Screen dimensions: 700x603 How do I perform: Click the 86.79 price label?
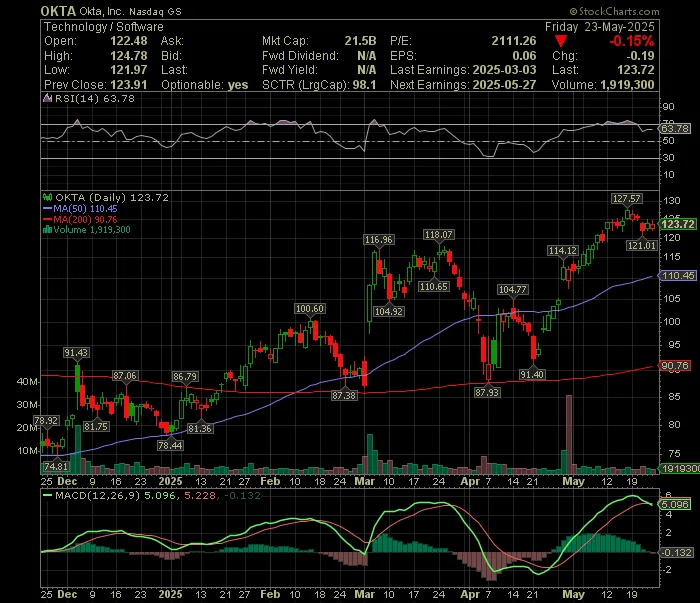coord(185,377)
